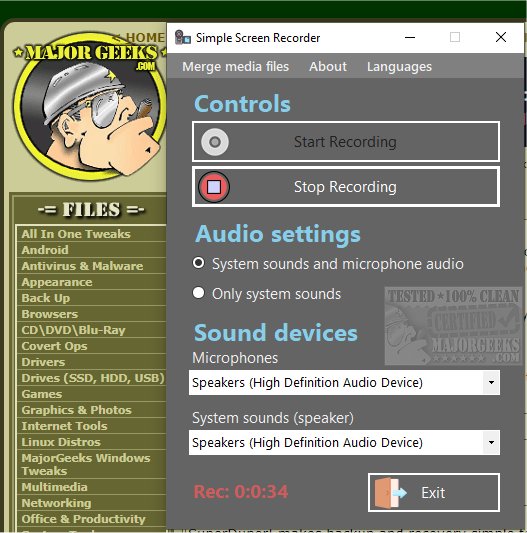Click the Stop Recording button label

click(345, 187)
